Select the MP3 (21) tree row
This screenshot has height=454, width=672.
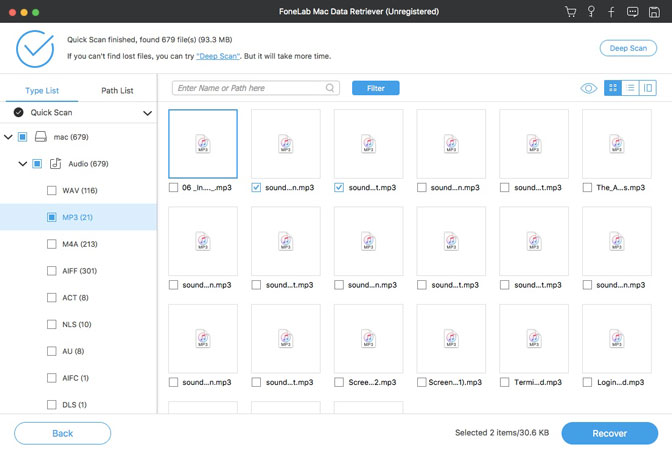(x=78, y=217)
